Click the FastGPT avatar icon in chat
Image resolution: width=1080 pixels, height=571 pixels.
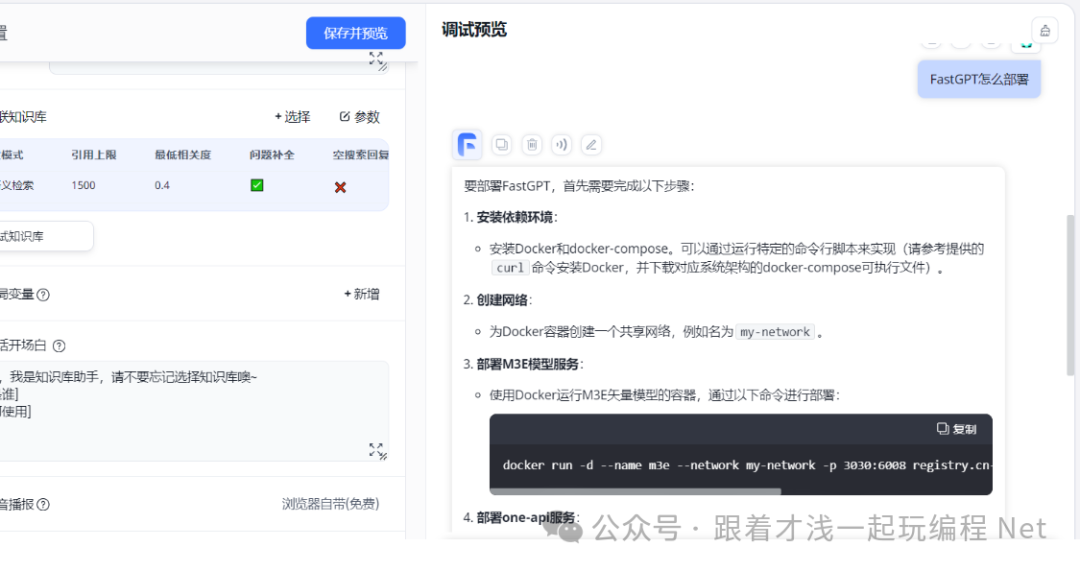(x=468, y=145)
